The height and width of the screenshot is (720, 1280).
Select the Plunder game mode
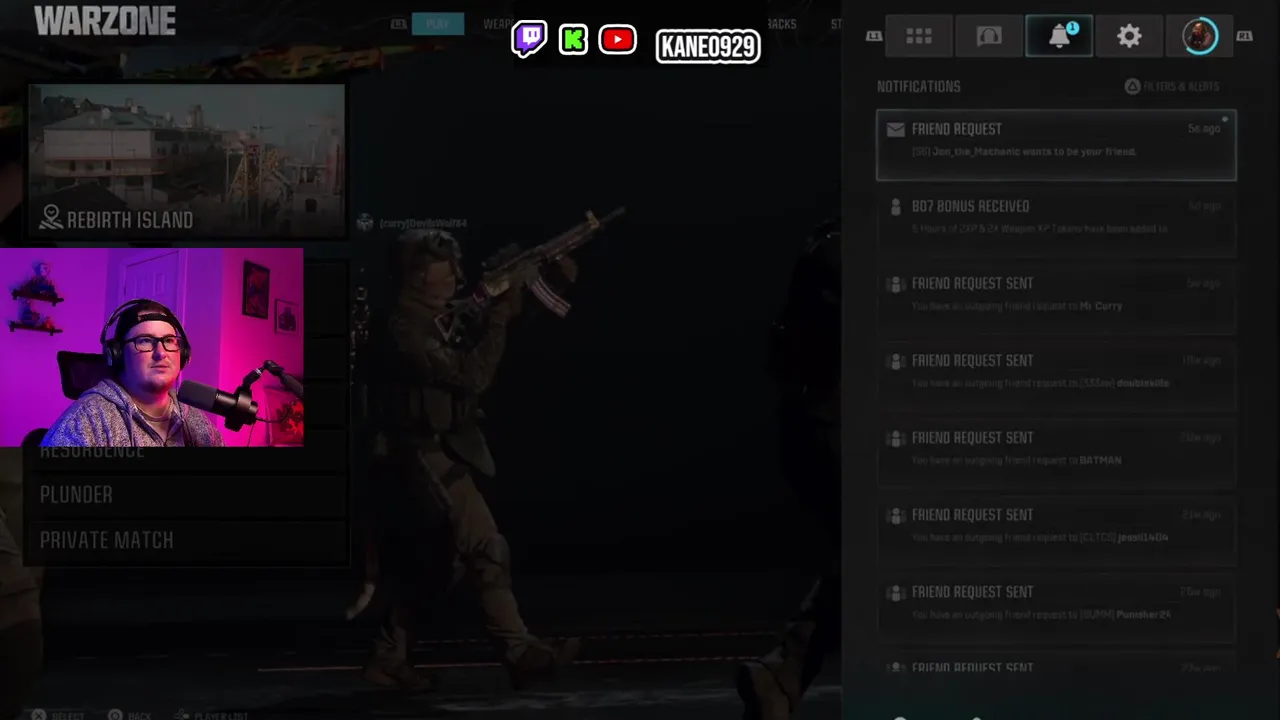click(x=186, y=495)
